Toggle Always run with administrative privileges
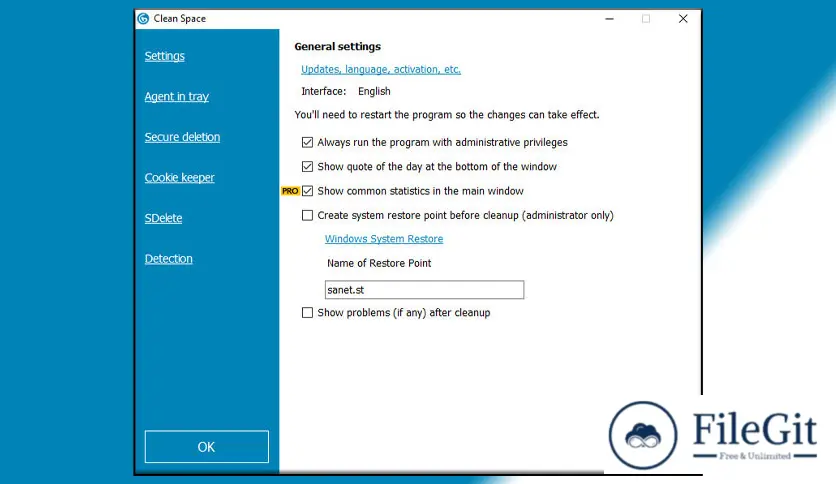Screen dimensions: 836x484 pos(307,142)
